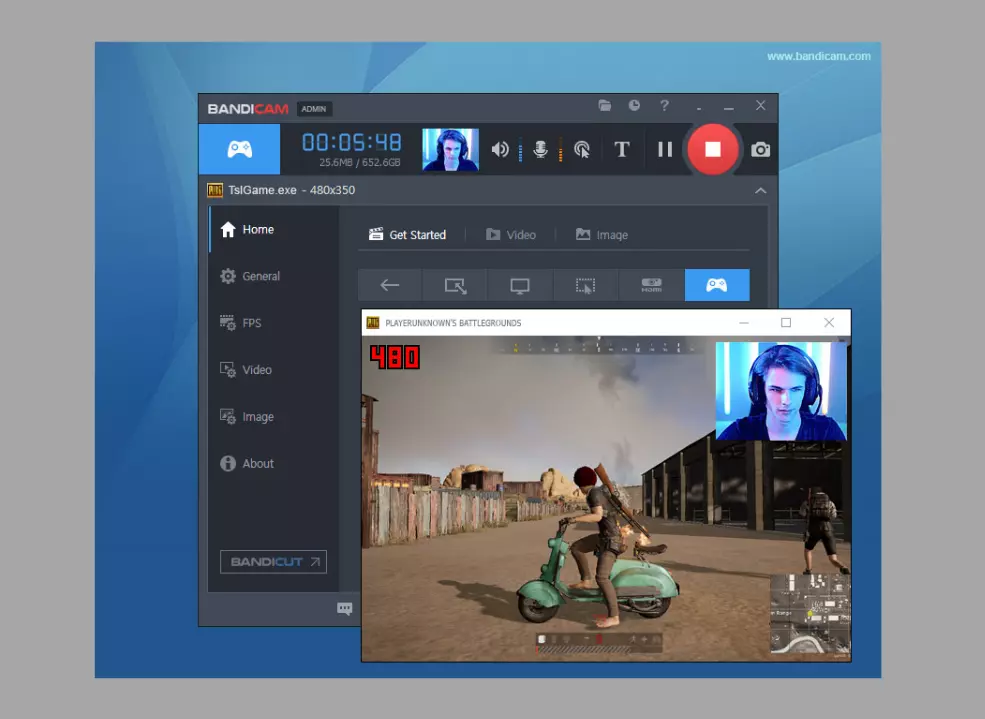Click the text overlay T icon
This screenshot has width=985, height=719.
pos(621,149)
